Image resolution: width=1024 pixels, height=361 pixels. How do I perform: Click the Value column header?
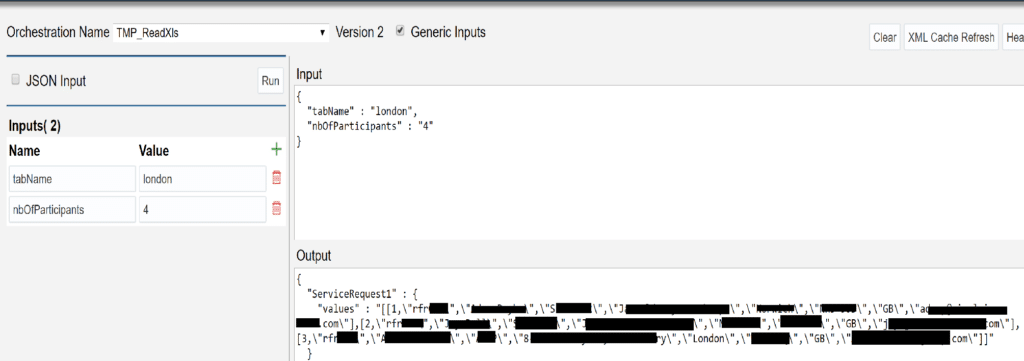[x=154, y=151]
